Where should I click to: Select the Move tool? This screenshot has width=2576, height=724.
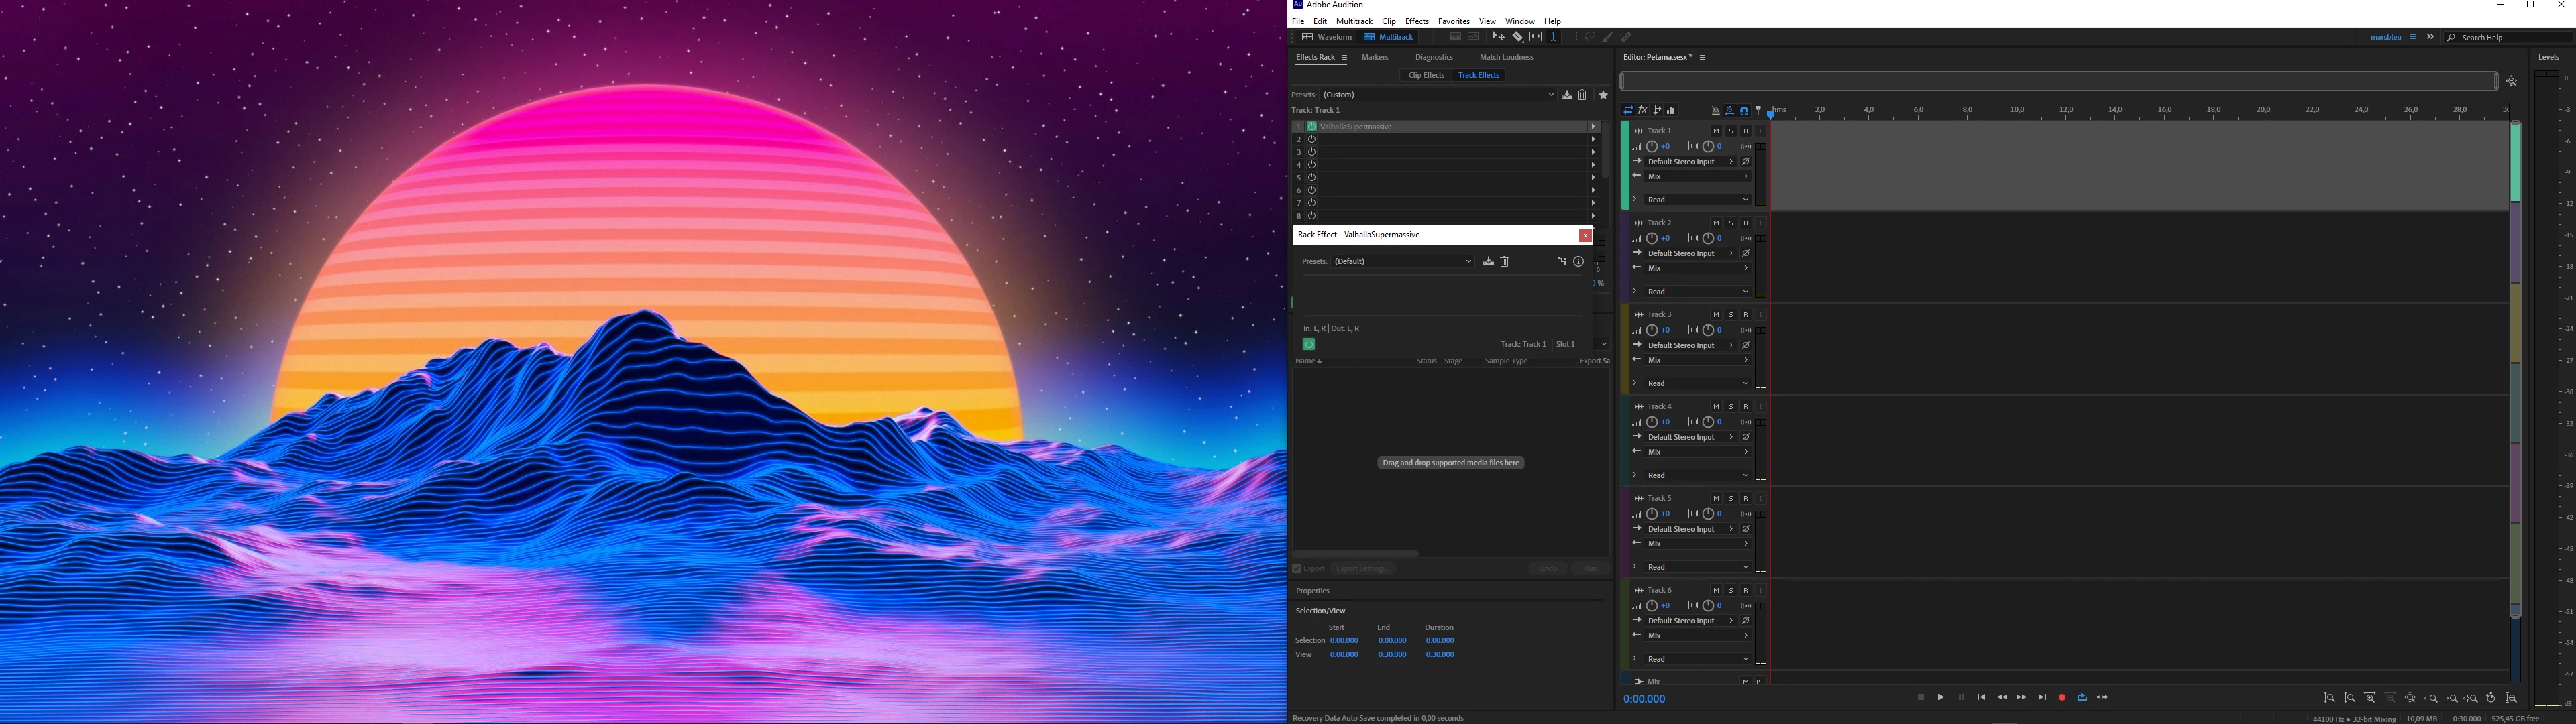[x=1498, y=37]
